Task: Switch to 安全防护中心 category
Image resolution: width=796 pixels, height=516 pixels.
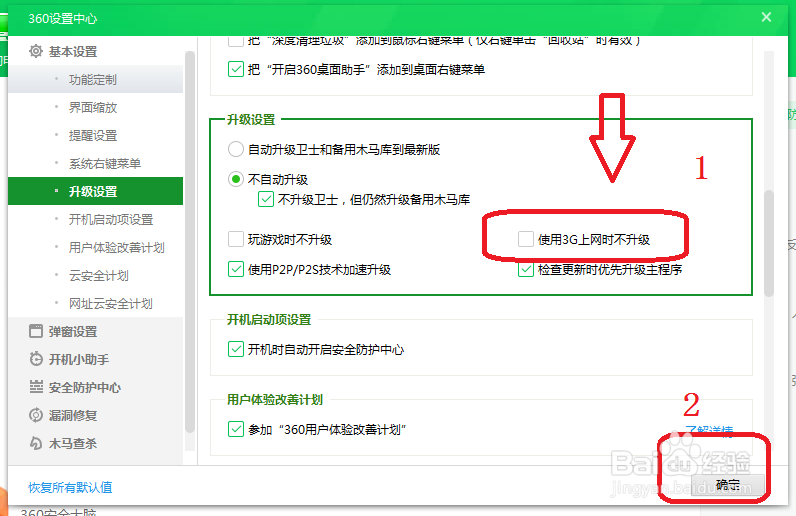Action: [95, 387]
